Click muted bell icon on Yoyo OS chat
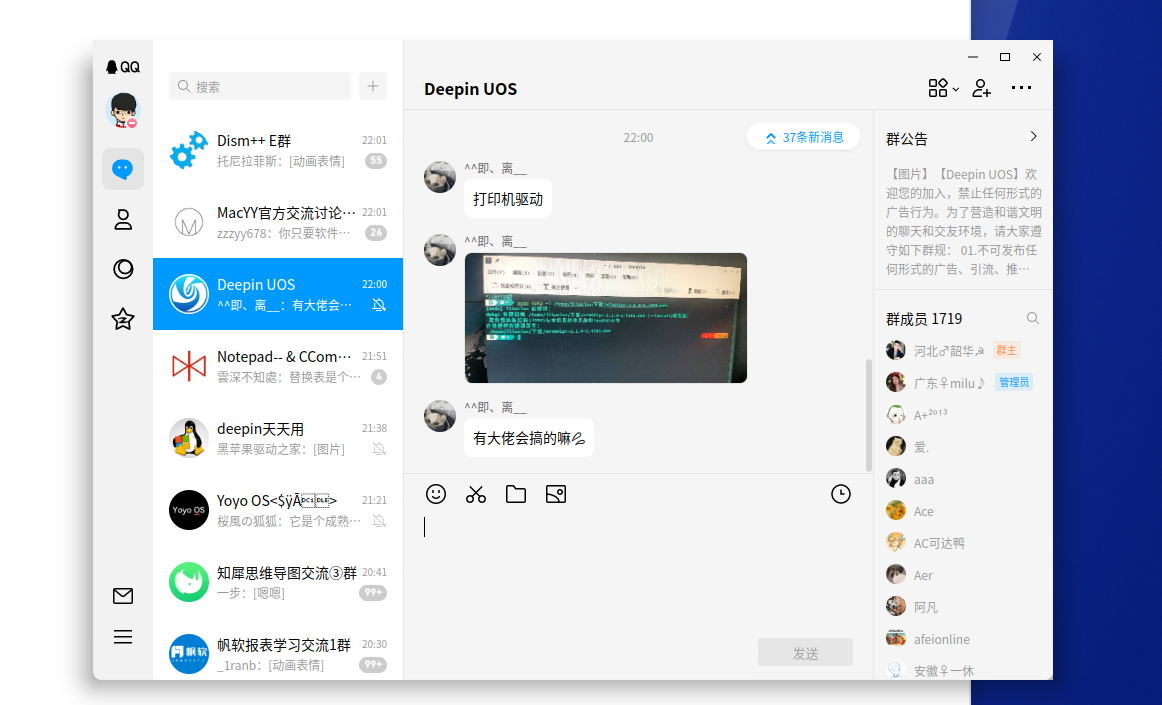This screenshot has height=705, width=1162. click(379, 520)
